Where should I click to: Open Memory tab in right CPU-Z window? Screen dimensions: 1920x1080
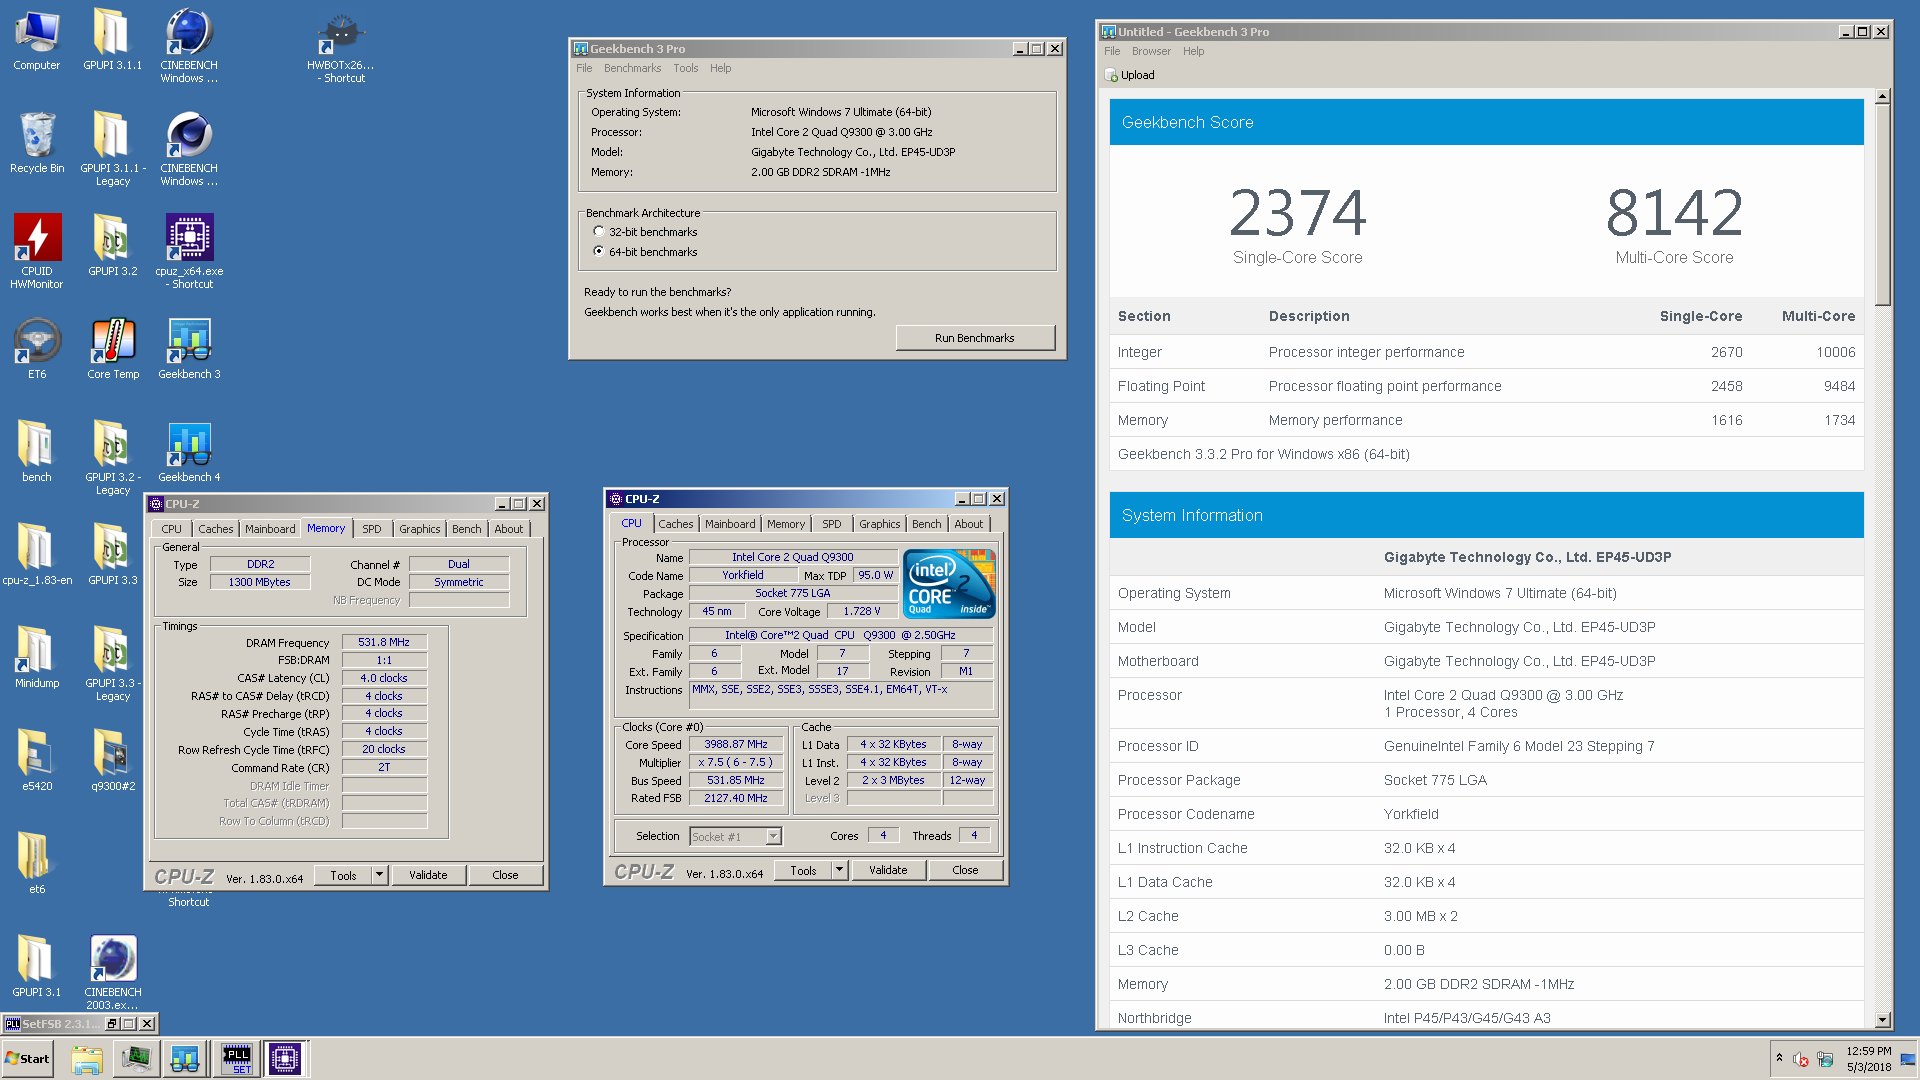tap(785, 524)
